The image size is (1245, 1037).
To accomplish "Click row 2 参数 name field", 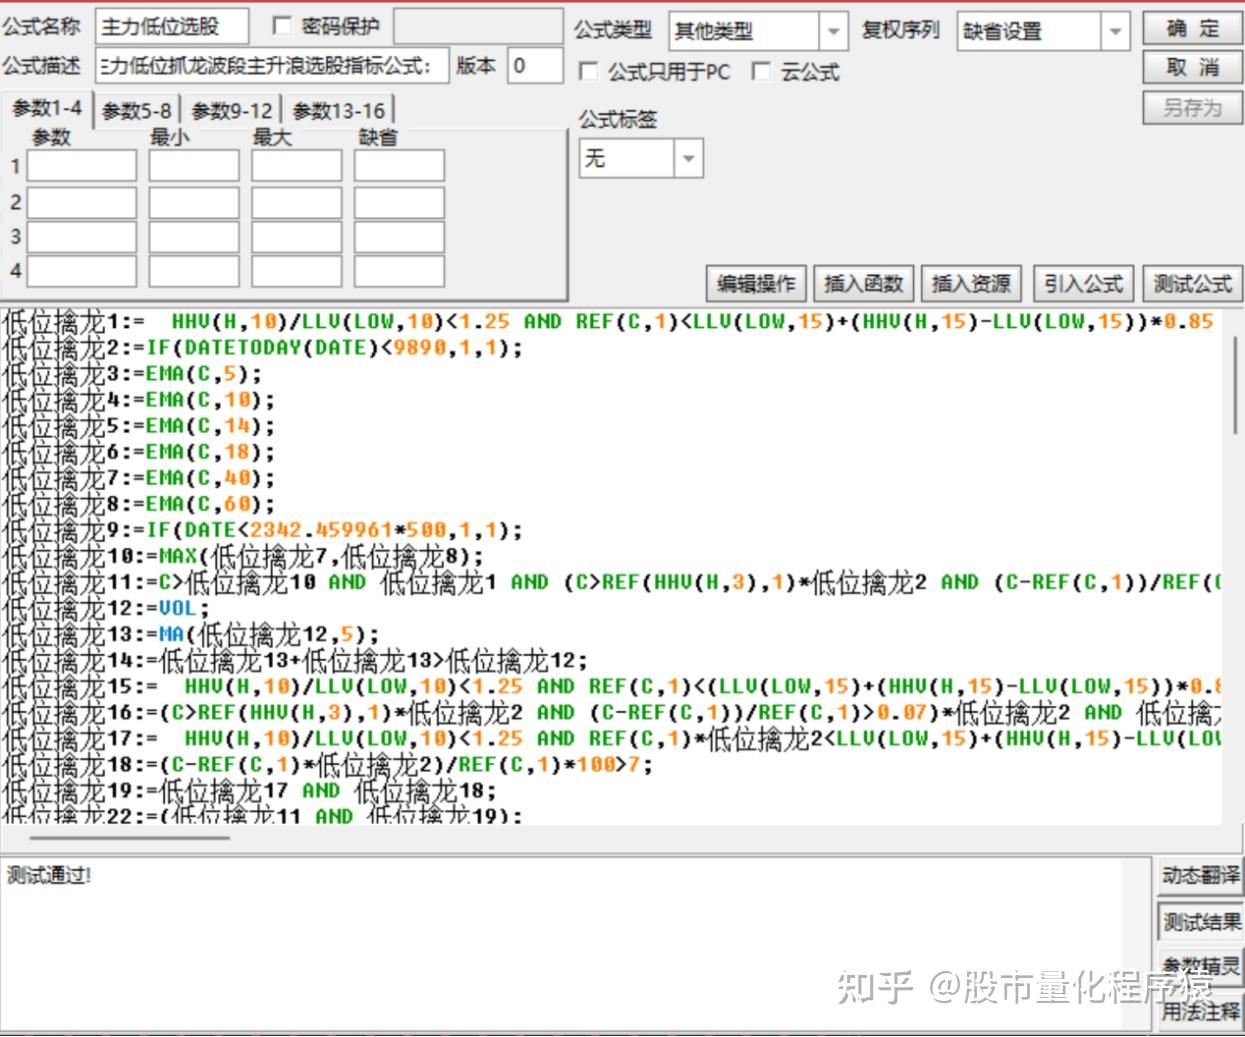I will pos(81,202).
